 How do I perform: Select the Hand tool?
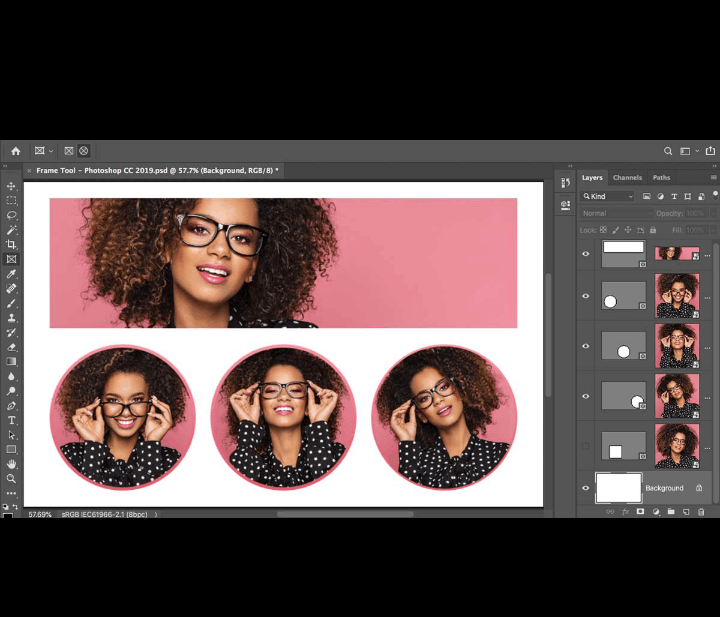coord(11,464)
